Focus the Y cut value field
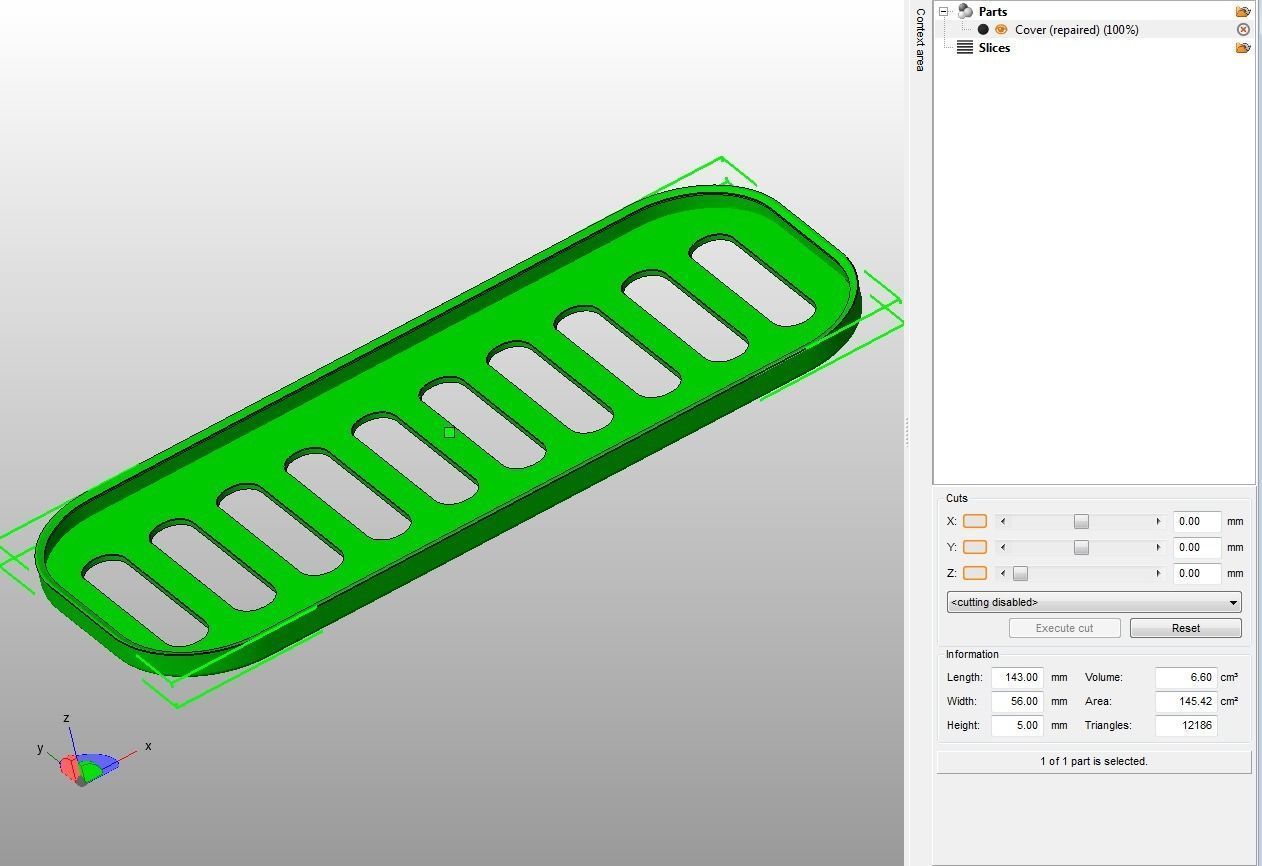Image resolution: width=1262 pixels, height=866 pixels. coord(1197,547)
